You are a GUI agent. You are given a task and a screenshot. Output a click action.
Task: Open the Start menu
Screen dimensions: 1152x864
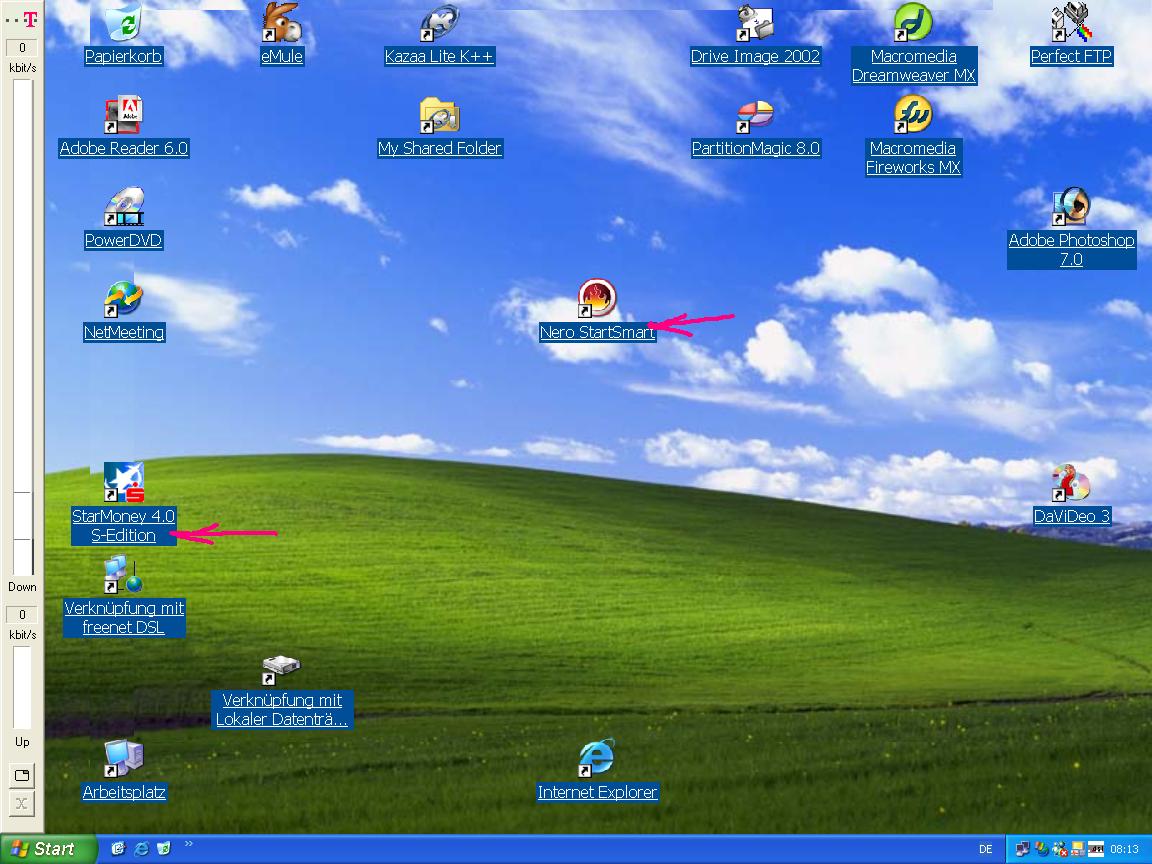(48, 849)
